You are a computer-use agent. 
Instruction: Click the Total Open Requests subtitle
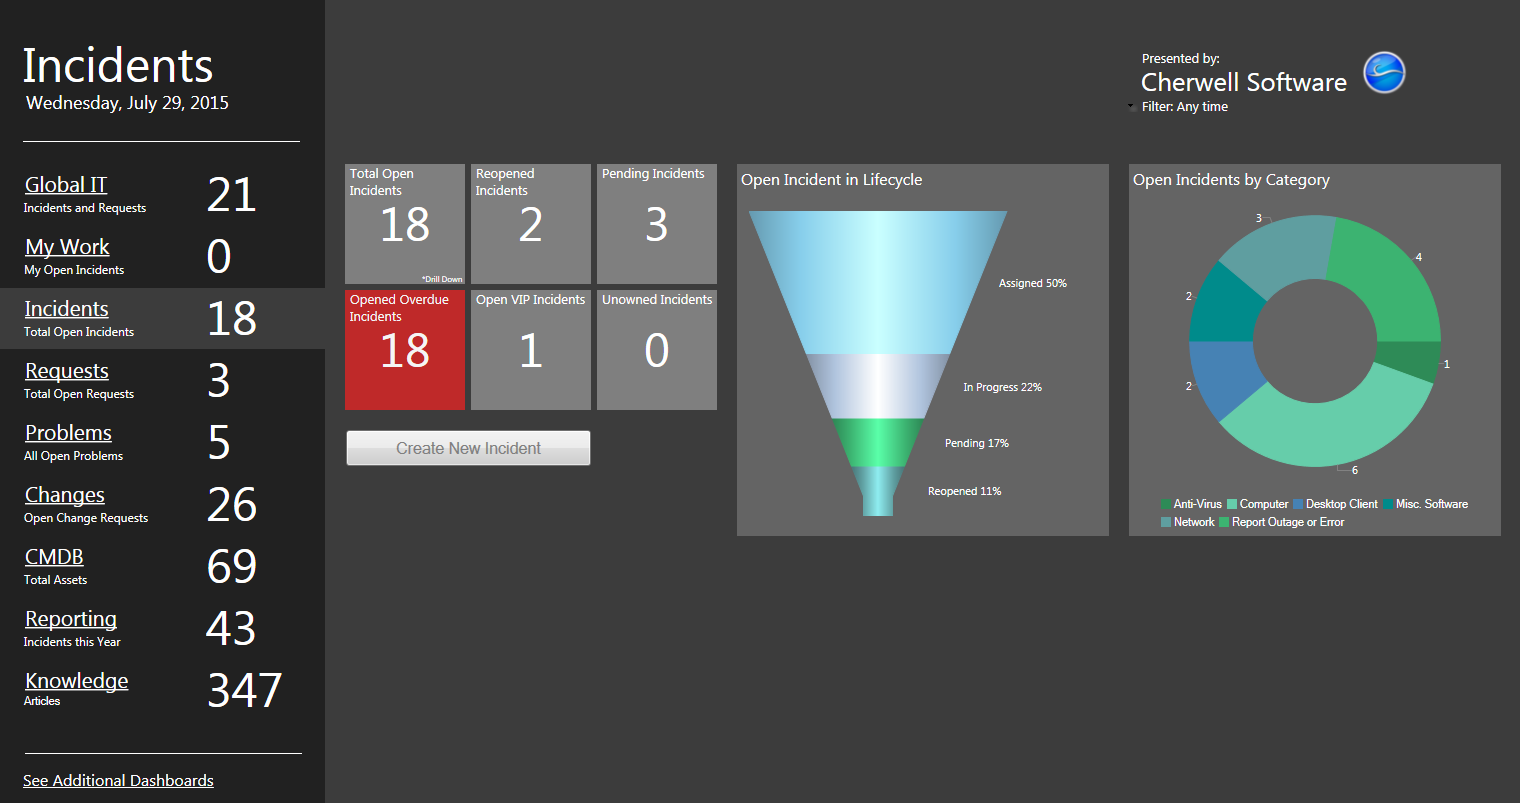[x=79, y=394]
